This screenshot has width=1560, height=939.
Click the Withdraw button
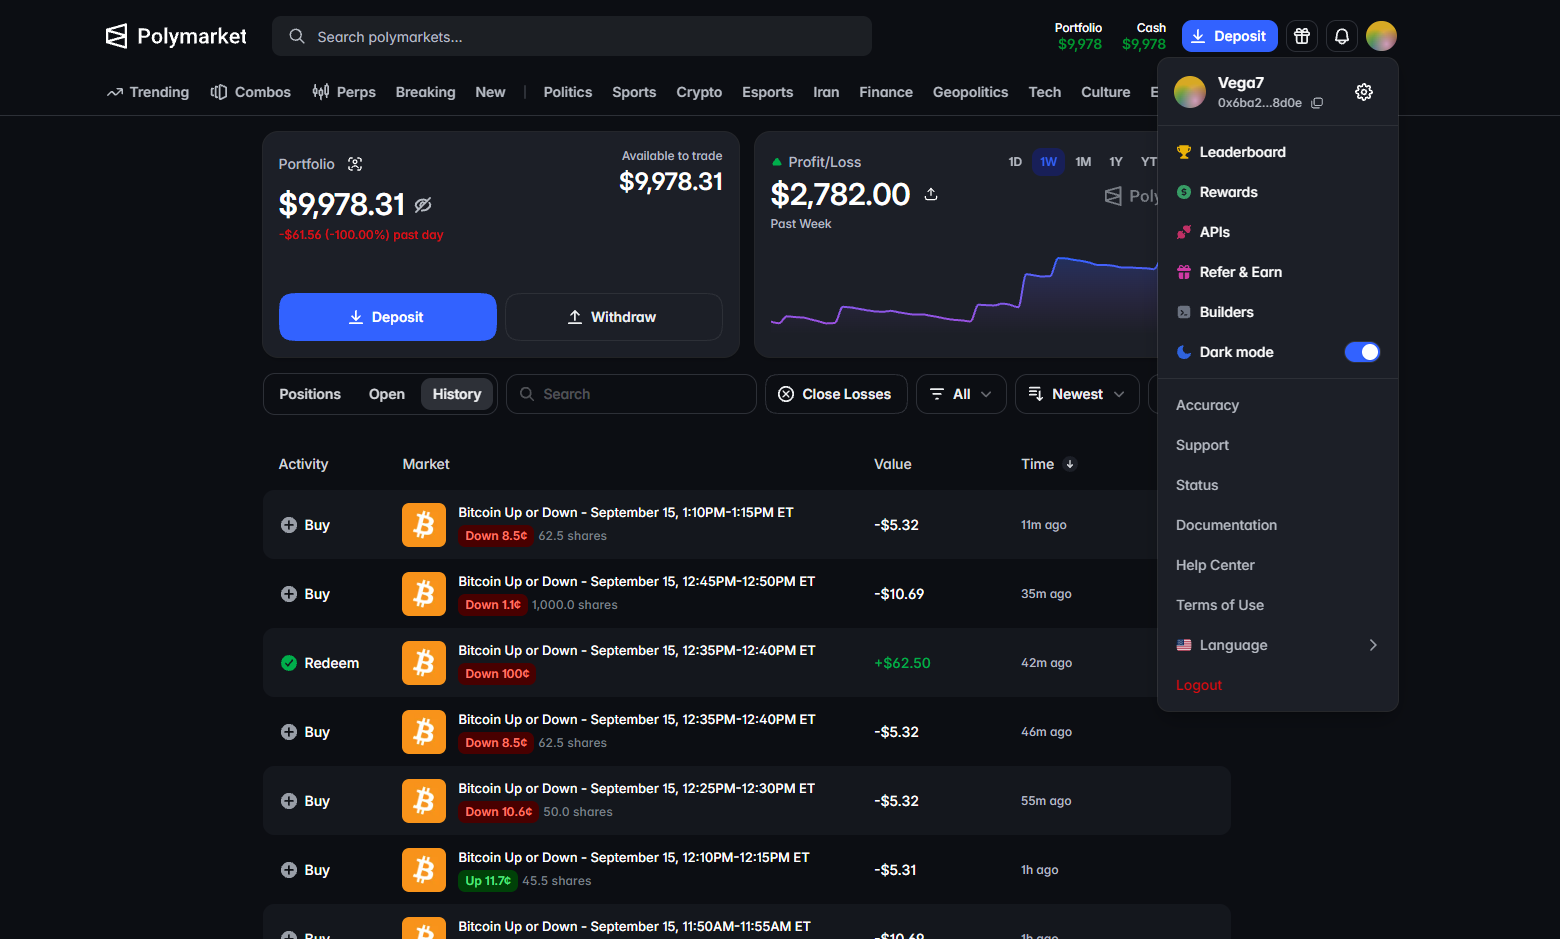point(614,317)
